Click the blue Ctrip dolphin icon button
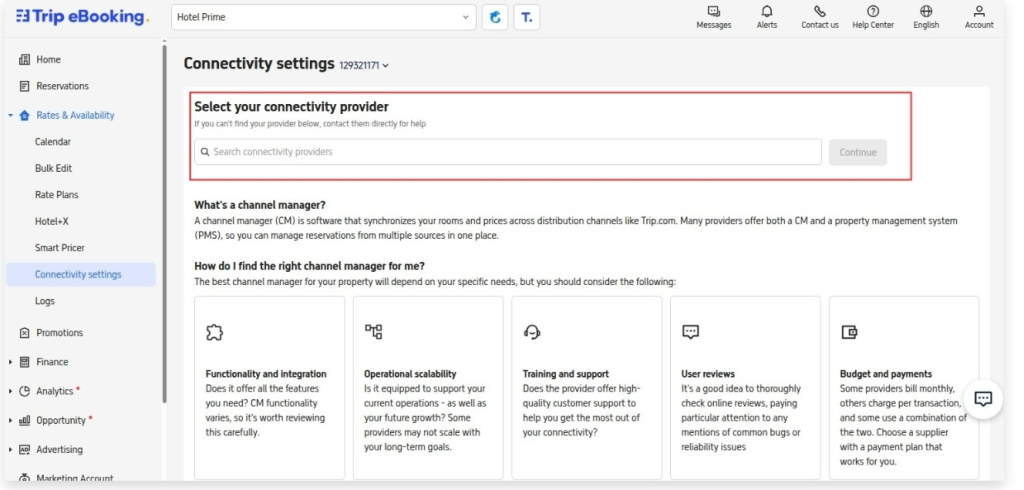 point(494,17)
